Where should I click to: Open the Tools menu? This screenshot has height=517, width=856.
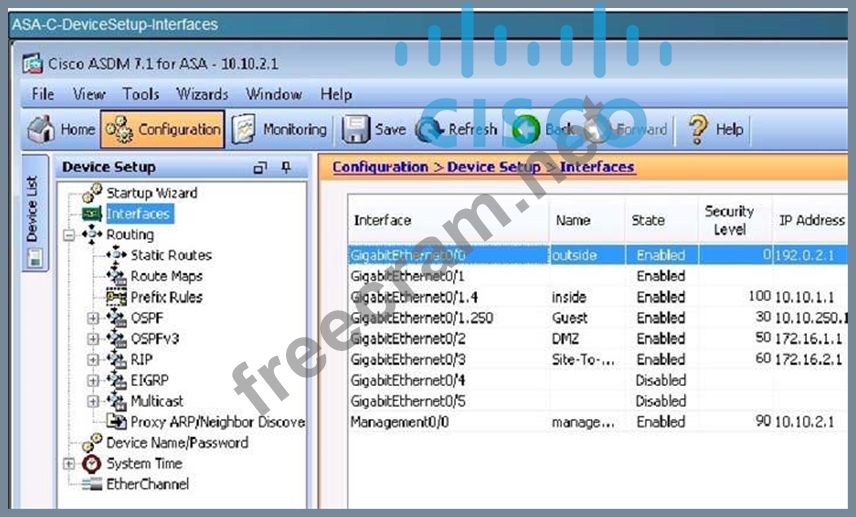click(140, 94)
